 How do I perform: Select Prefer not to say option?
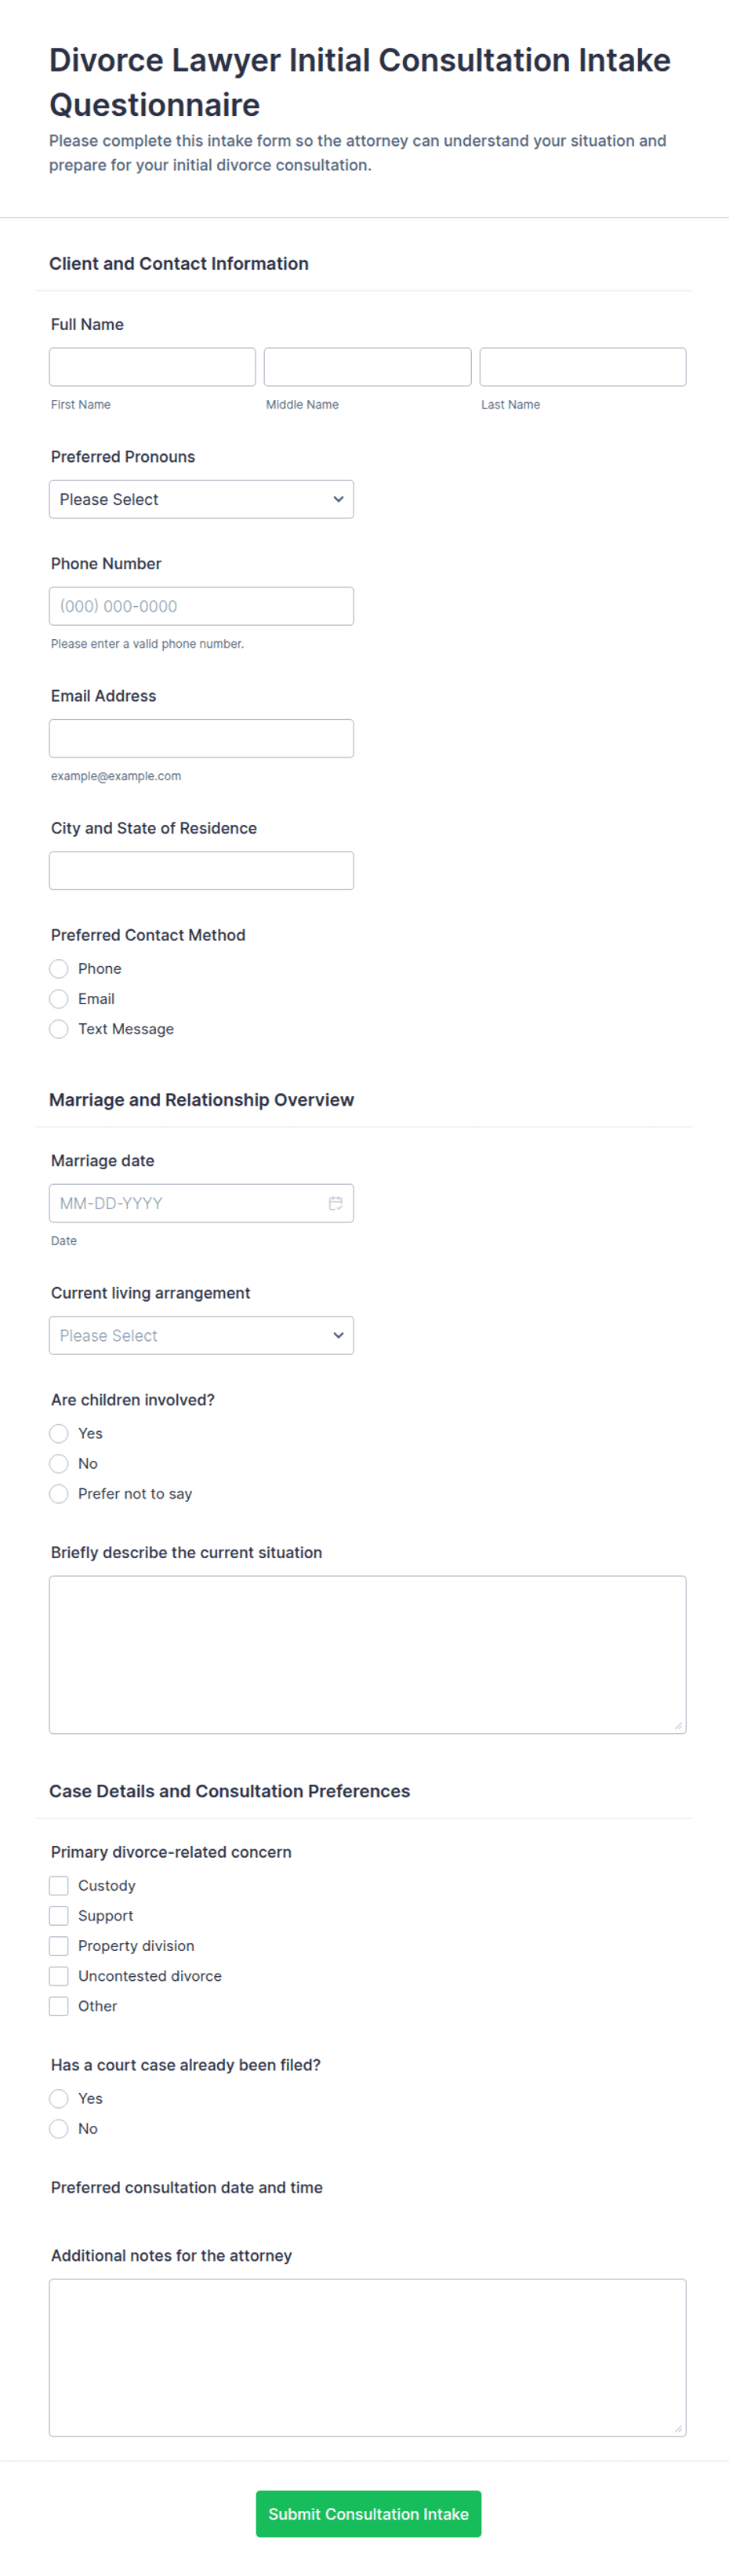coord(59,1493)
